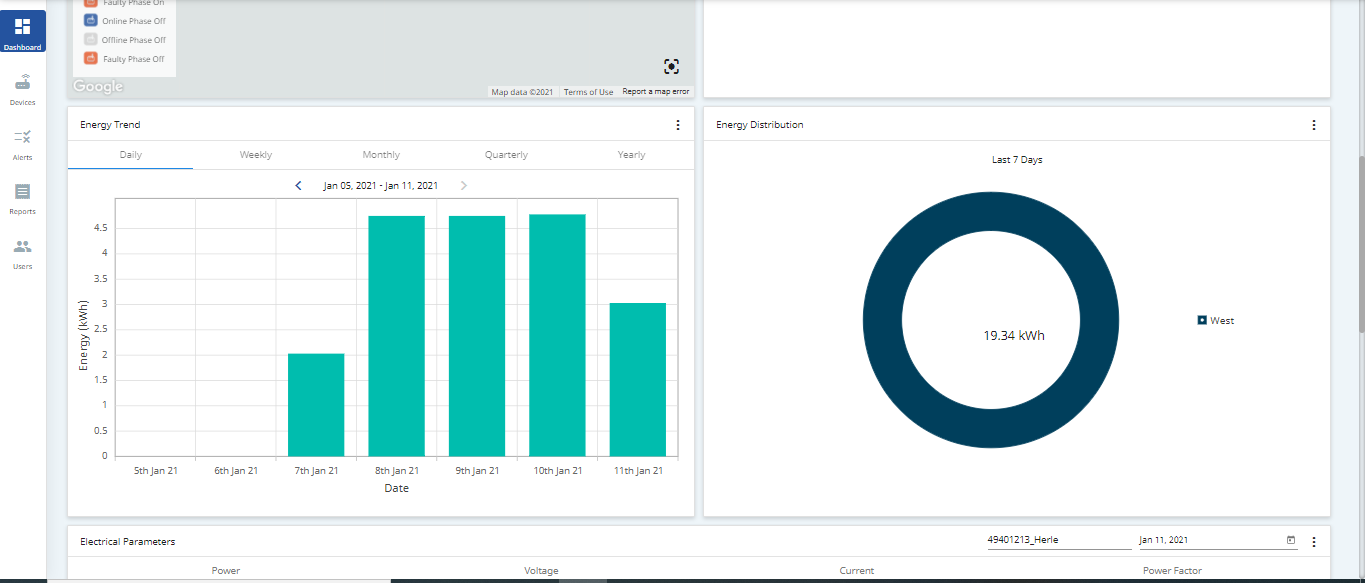Open Energy Distribution three-dot options menu
This screenshot has height=583, width=1365.
click(1313, 125)
